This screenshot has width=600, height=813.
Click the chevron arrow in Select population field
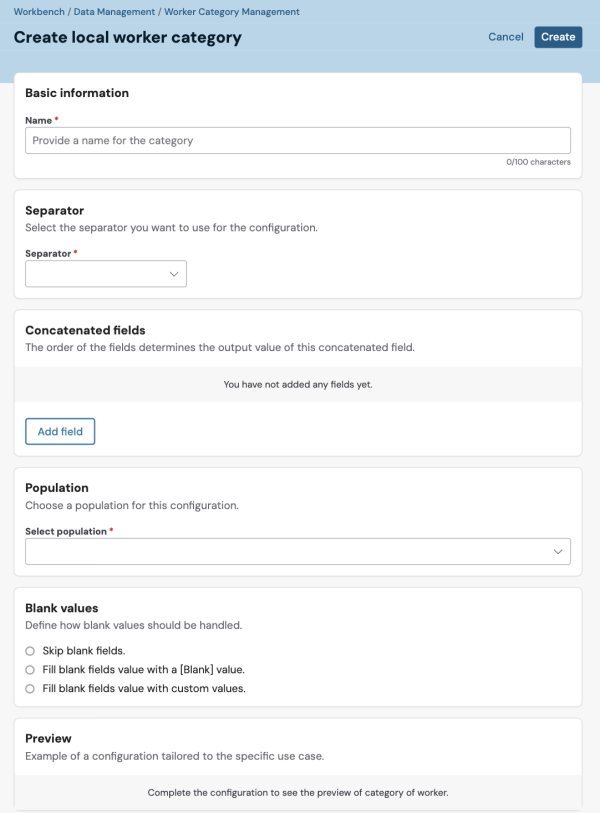click(557, 552)
